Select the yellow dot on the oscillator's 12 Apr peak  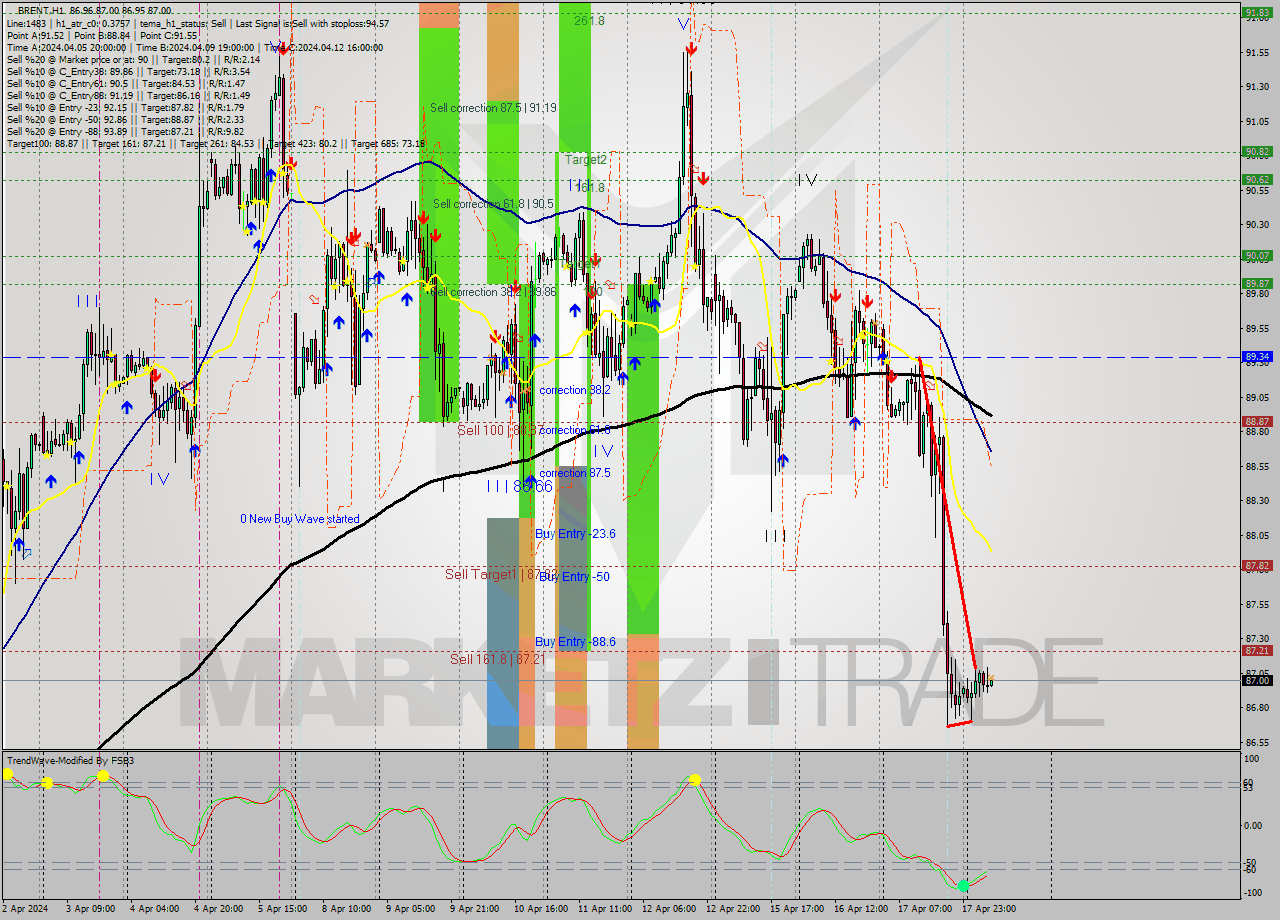pyautogui.click(x=695, y=778)
